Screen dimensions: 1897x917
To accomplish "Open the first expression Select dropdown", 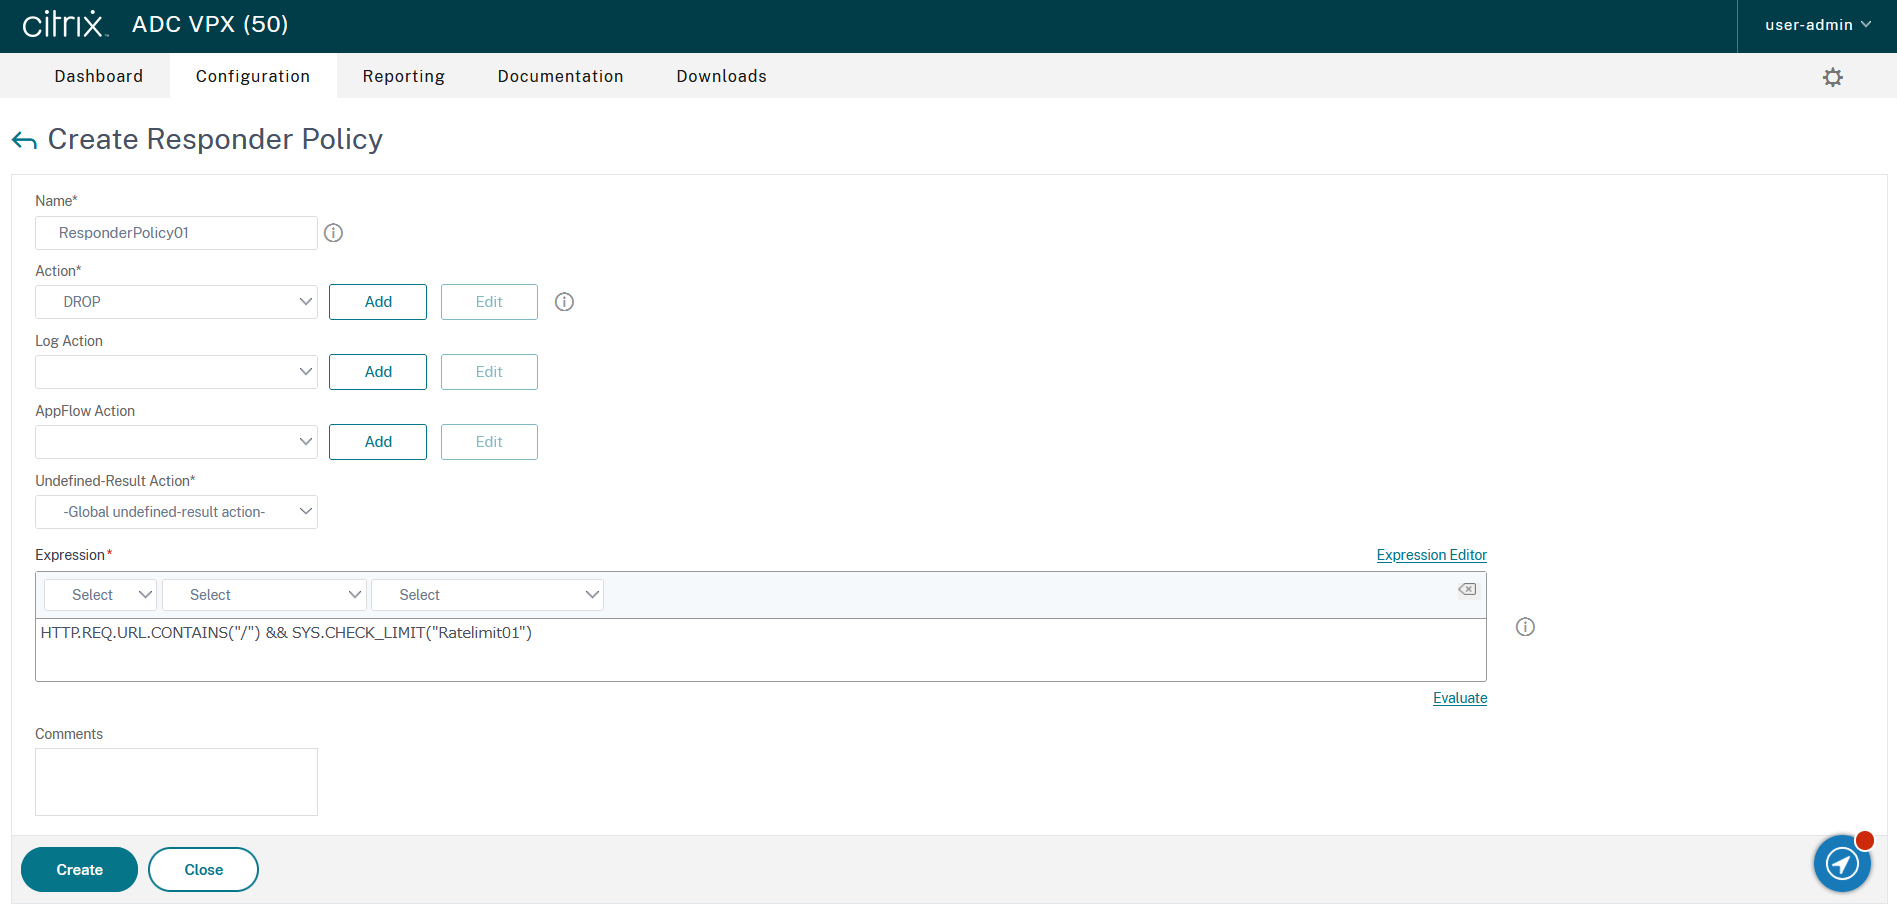I will (101, 595).
